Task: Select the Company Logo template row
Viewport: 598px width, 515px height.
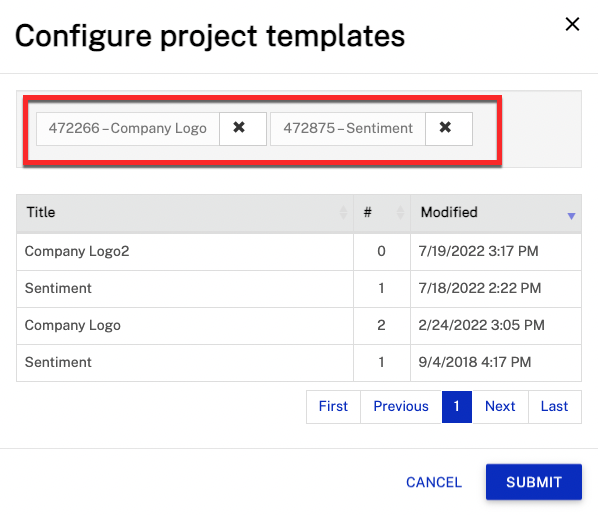Action: pos(299,325)
